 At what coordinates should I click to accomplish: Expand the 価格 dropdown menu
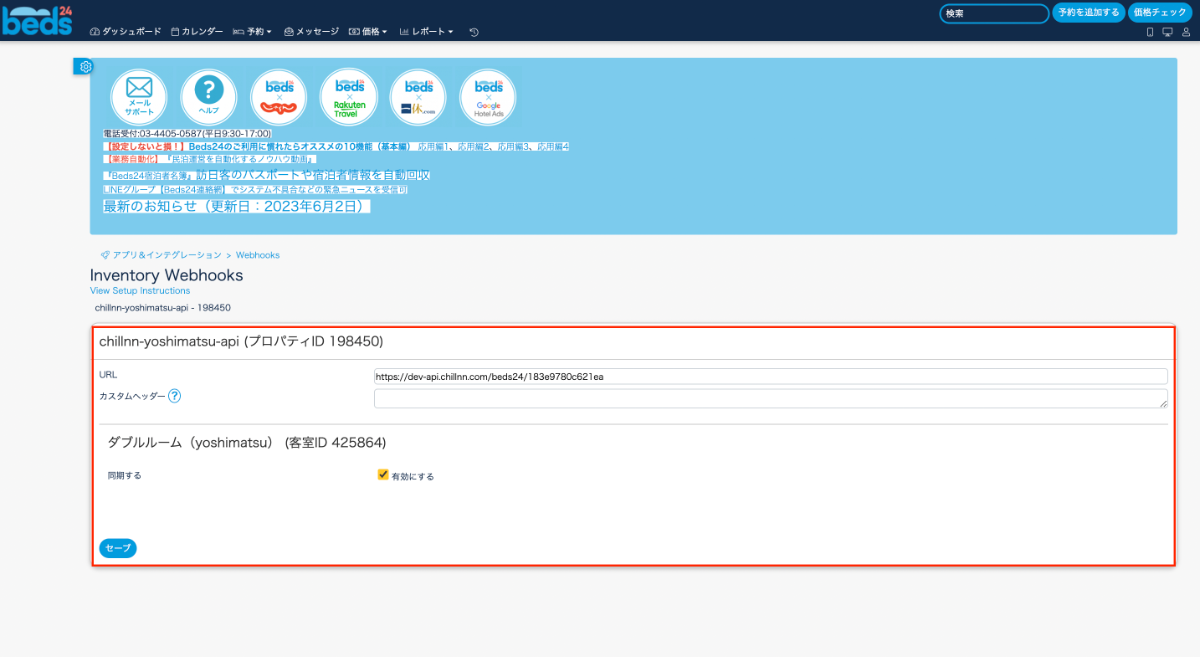click(368, 32)
